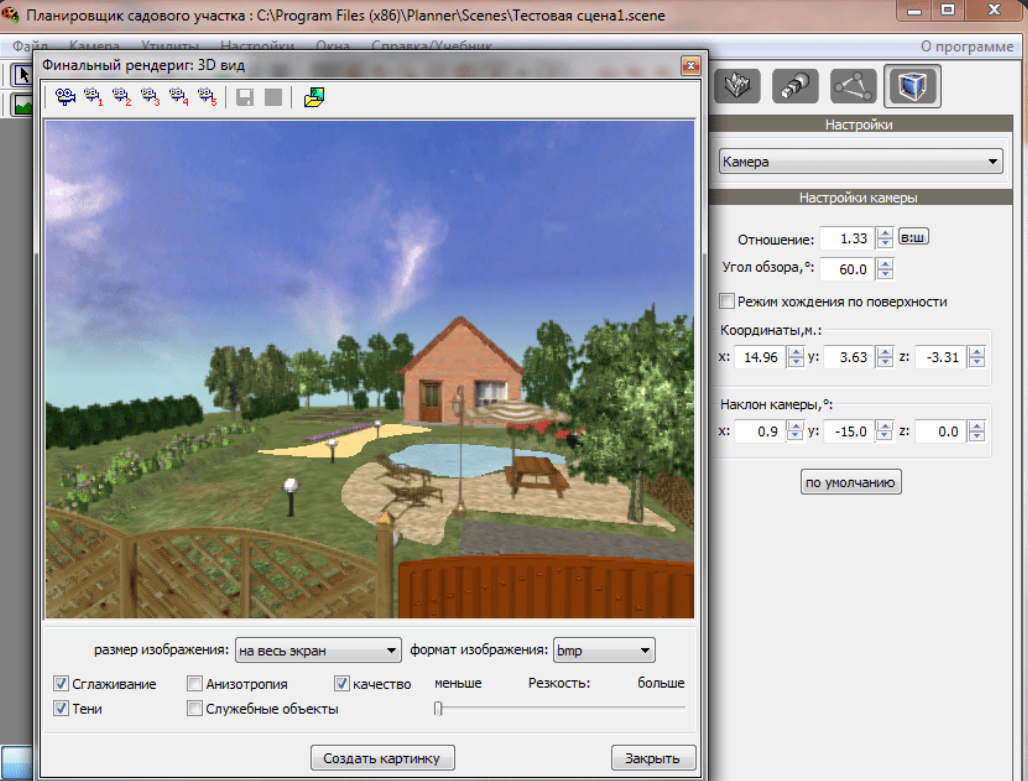This screenshot has height=781, width=1028.
Task: Click the Создать картинку button
Action: 382,758
